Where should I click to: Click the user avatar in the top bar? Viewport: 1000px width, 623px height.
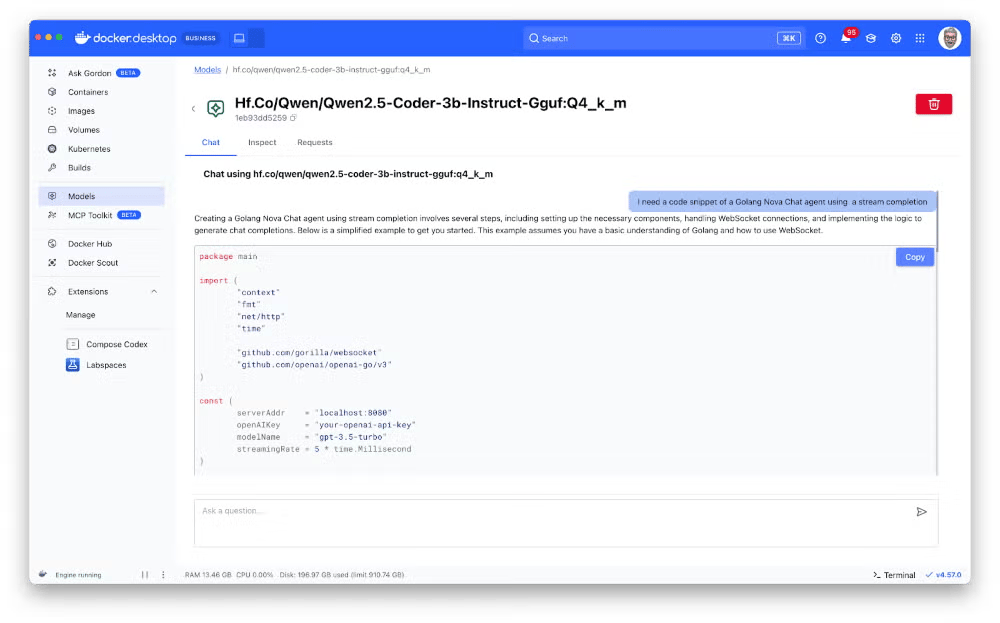949,38
